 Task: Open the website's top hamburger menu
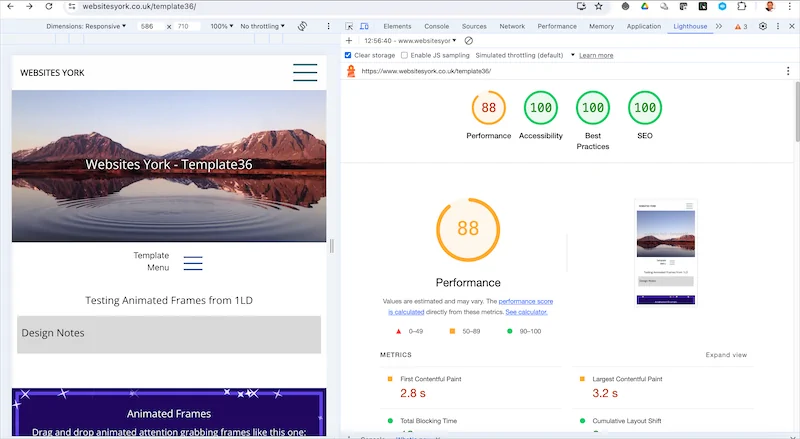pyautogui.click(x=305, y=72)
